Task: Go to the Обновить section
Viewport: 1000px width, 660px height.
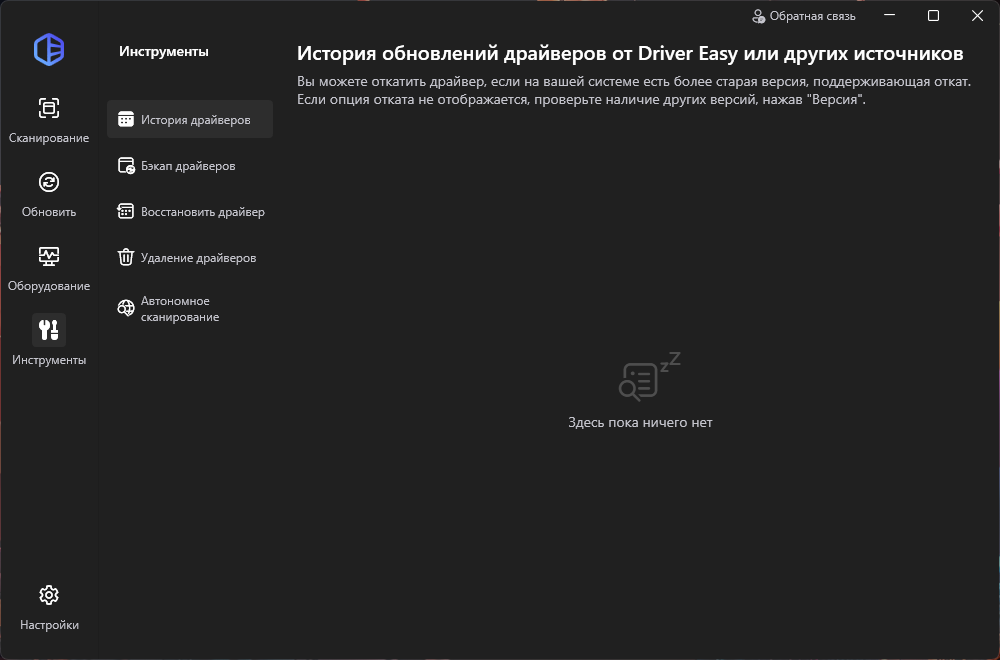Action: (49, 193)
